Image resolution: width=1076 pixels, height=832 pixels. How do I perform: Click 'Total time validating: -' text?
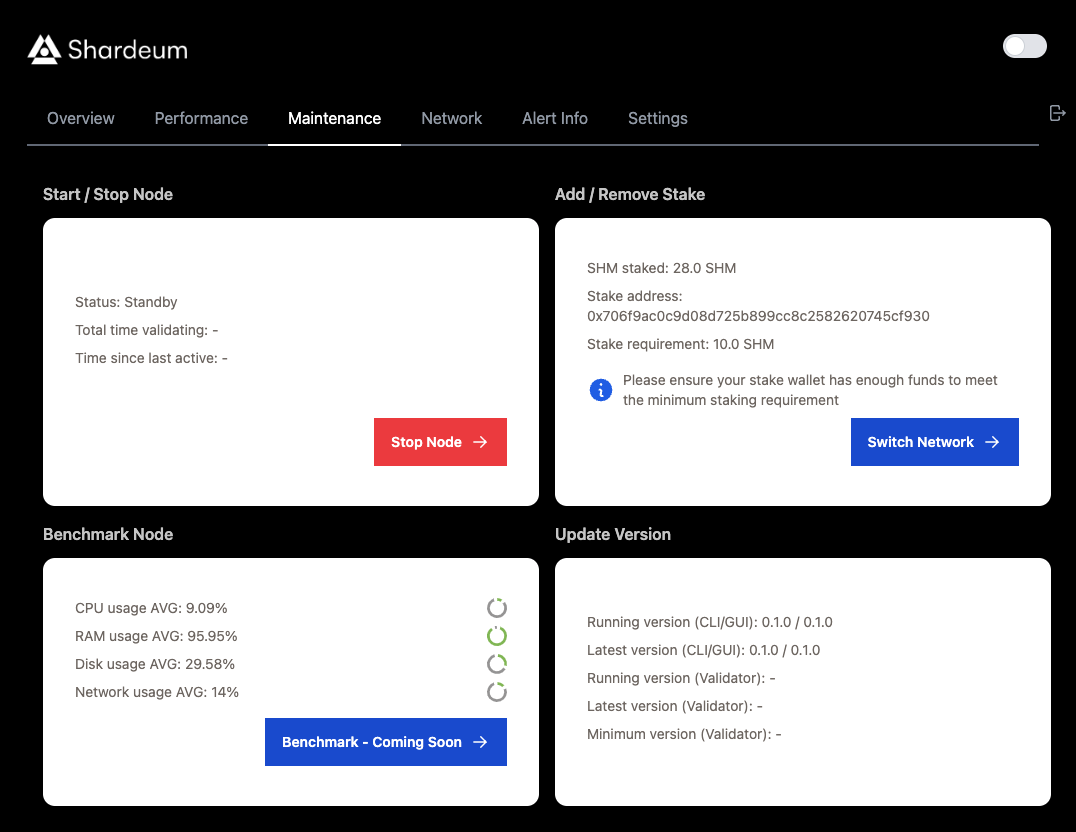(x=146, y=330)
